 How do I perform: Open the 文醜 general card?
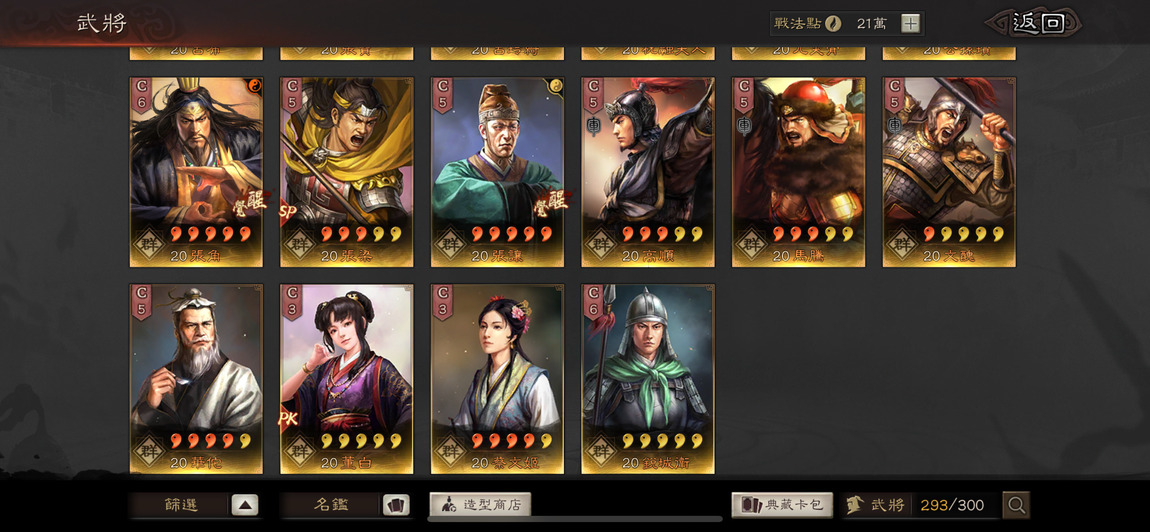[x=949, y=172]
